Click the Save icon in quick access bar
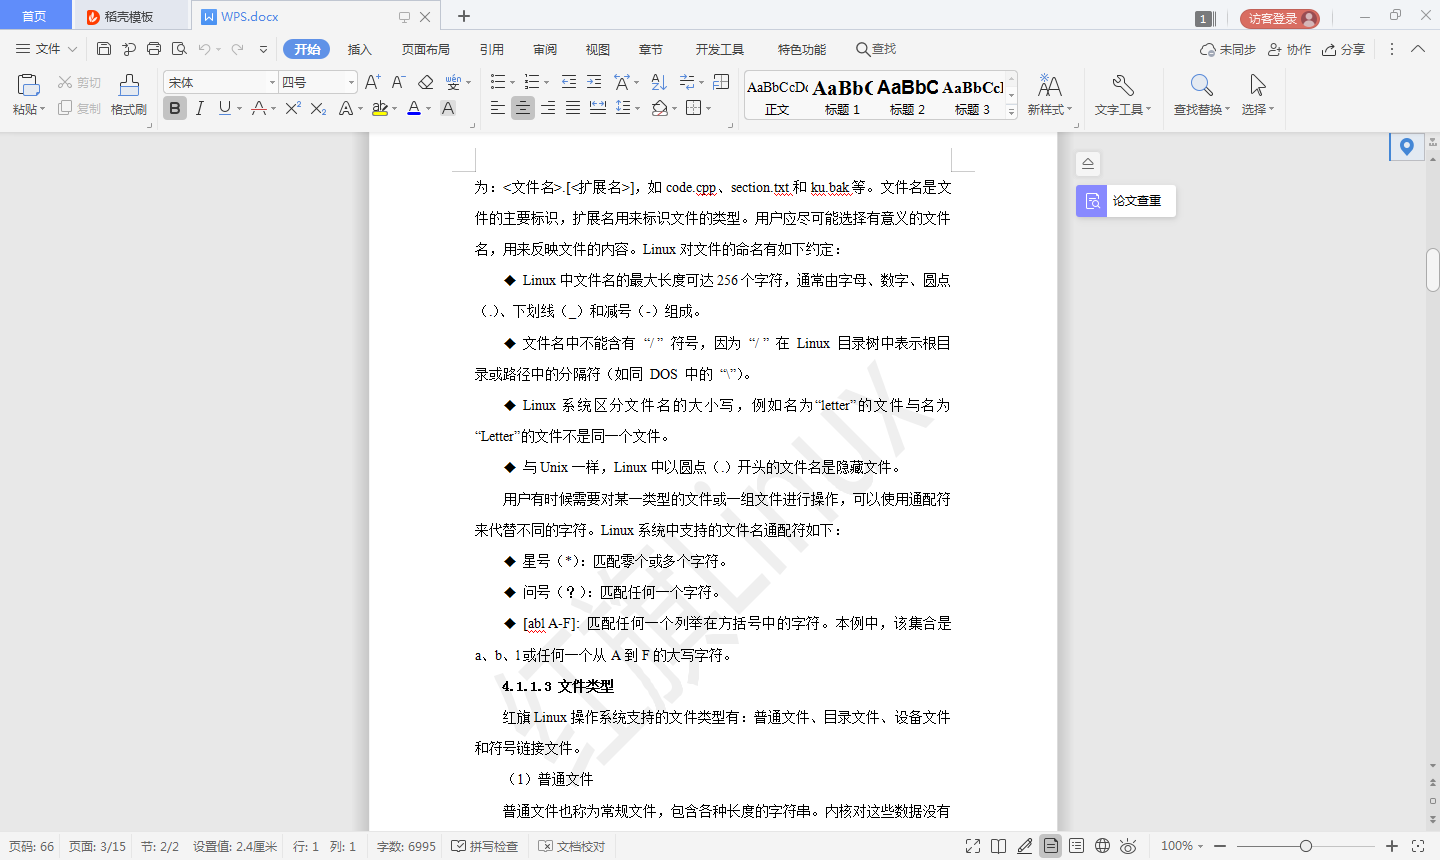Image resolution: width=1440 pixels, height=860 pixels. tap(104, 49)
